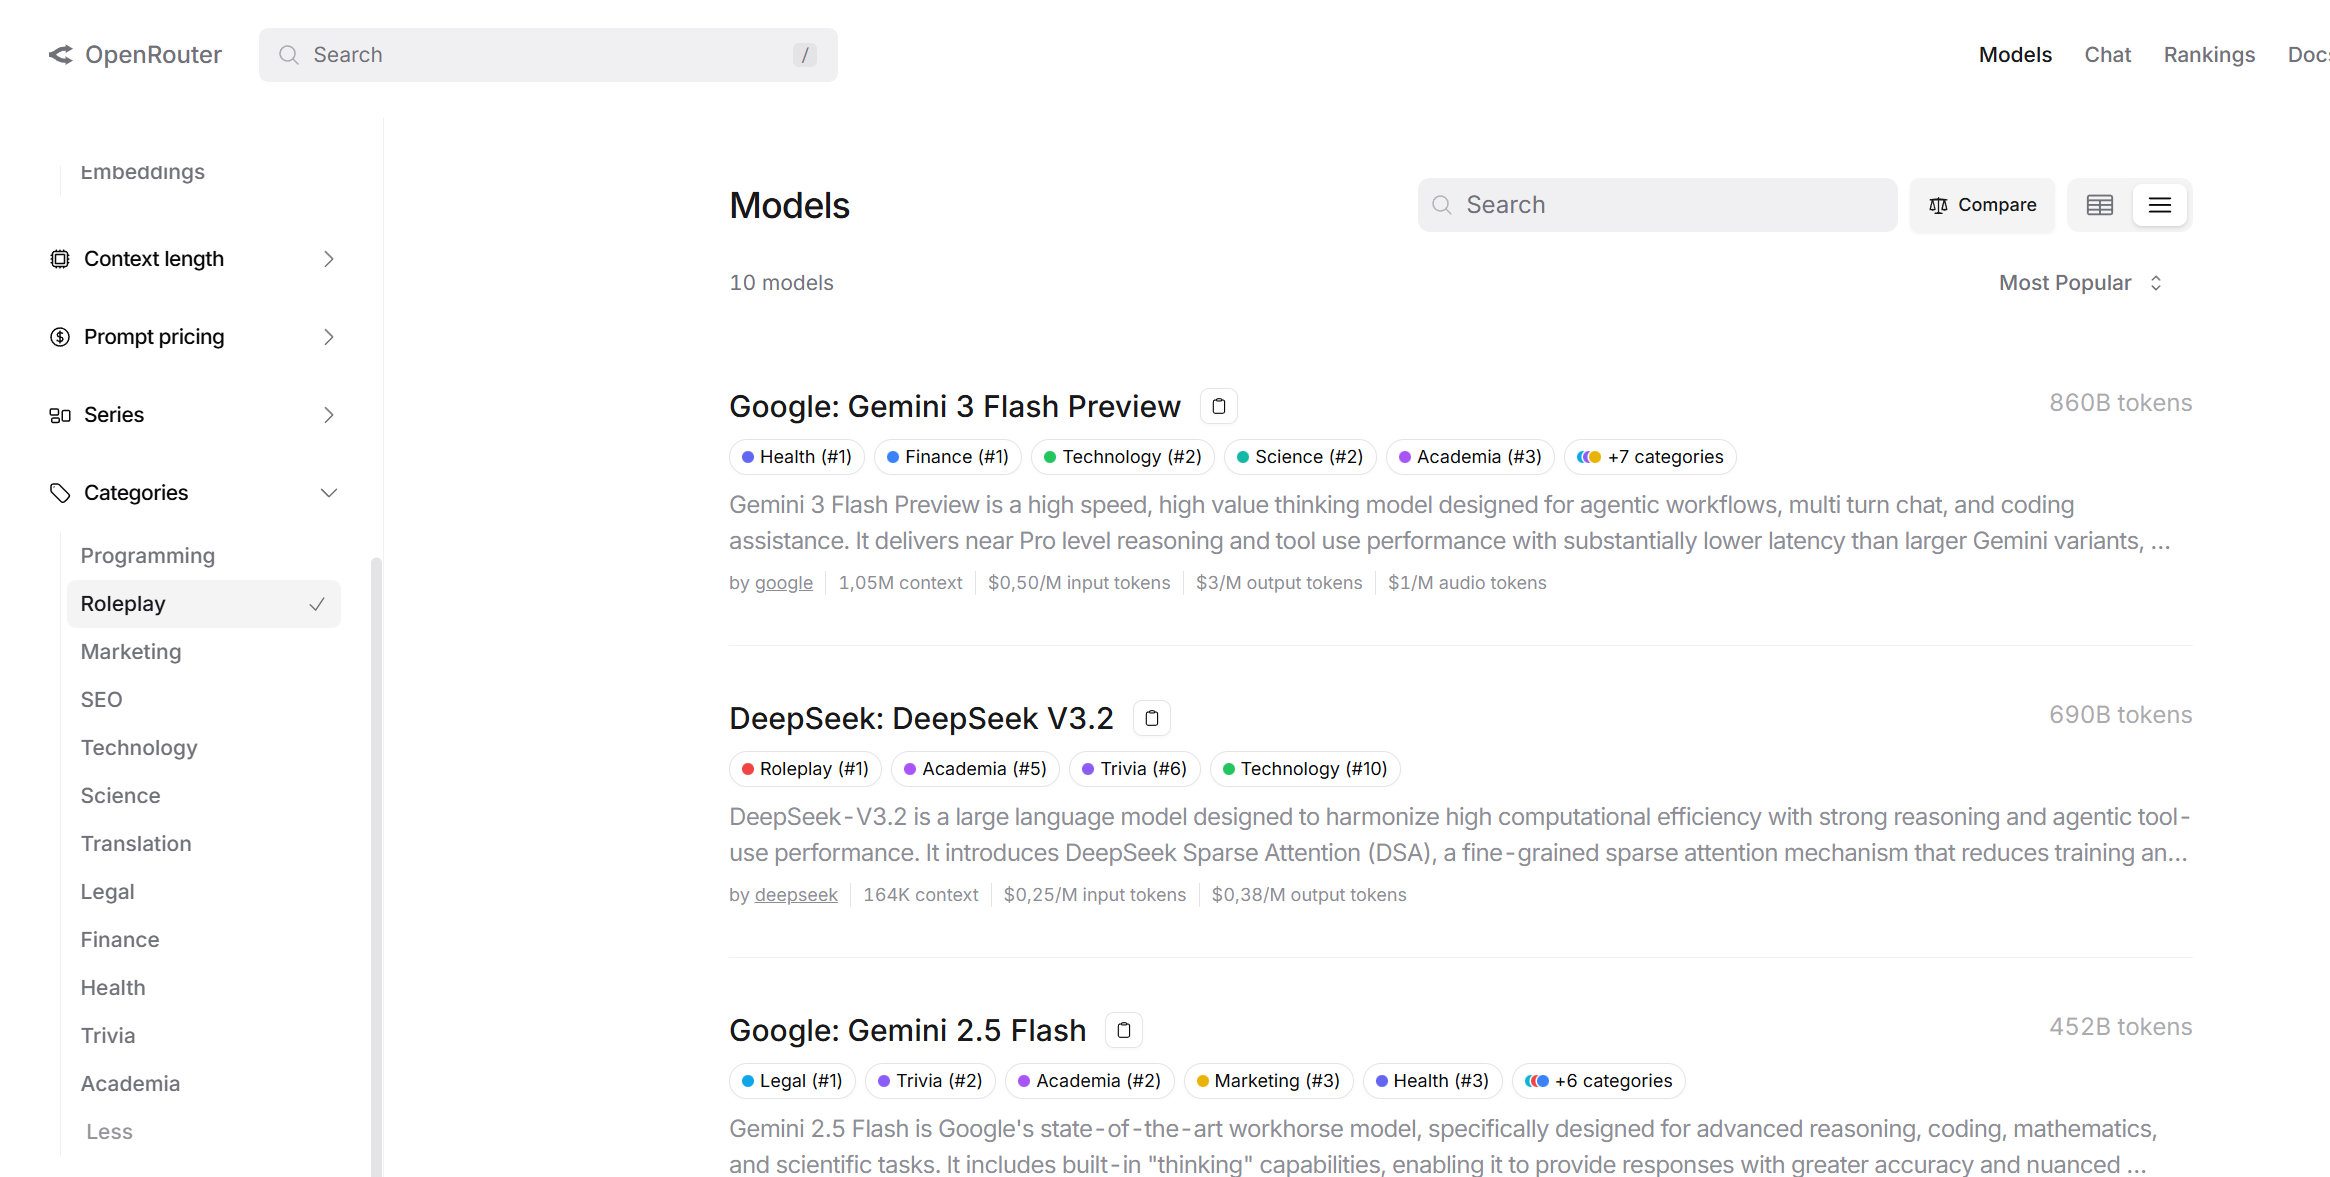Click the OpenRouter brand name
2330x1177 pixels.
click(x=153, y=55)
